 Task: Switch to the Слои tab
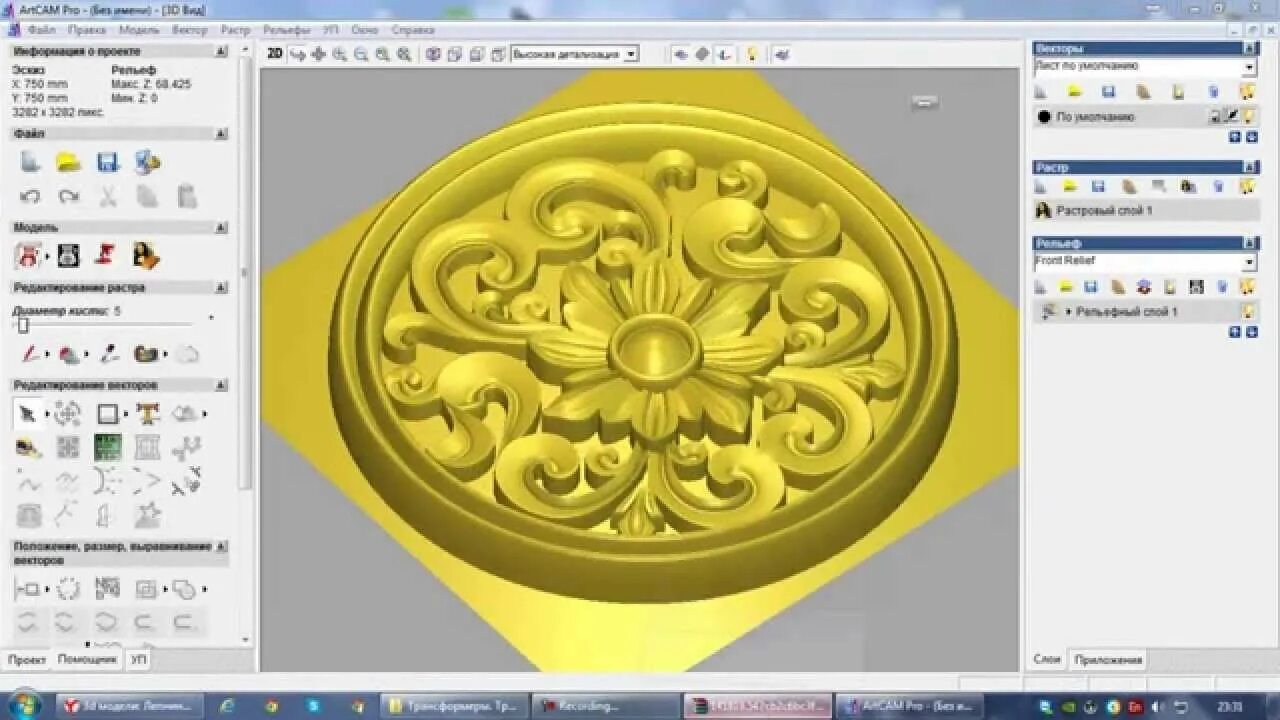tap(1047, 660)
